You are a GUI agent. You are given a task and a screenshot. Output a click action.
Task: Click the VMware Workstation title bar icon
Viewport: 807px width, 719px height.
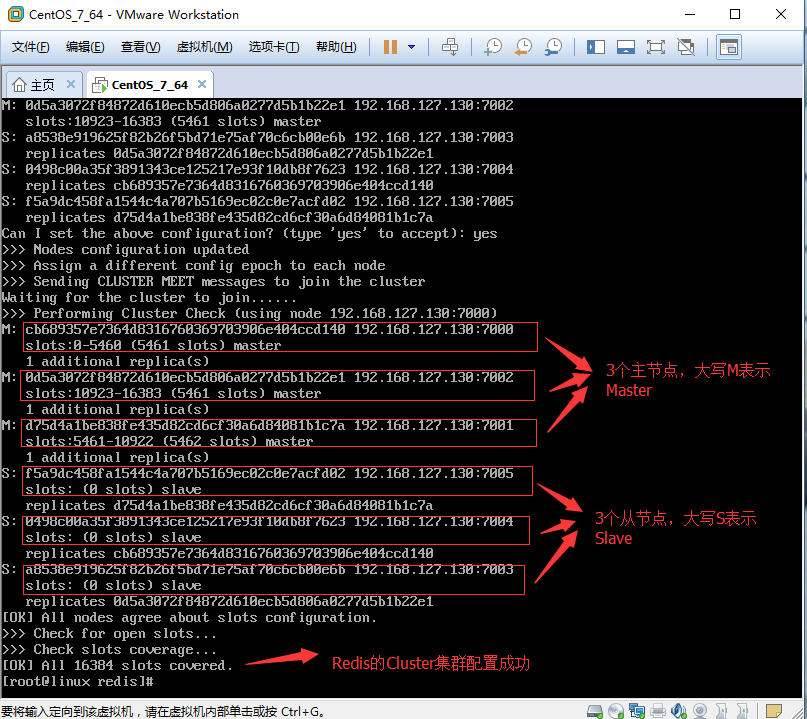[x=15, y=14]
